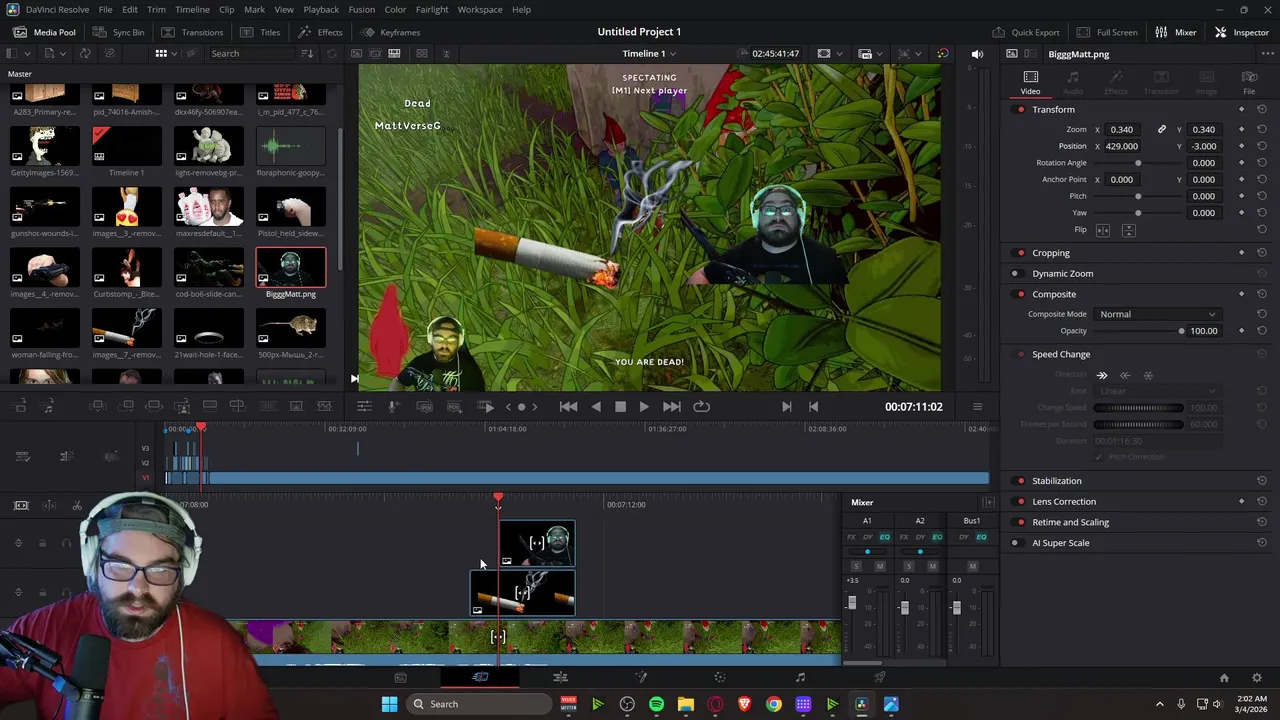Add keyframe for Opacity
The image size is (1280, 720).
click(x=1242, y=331)
